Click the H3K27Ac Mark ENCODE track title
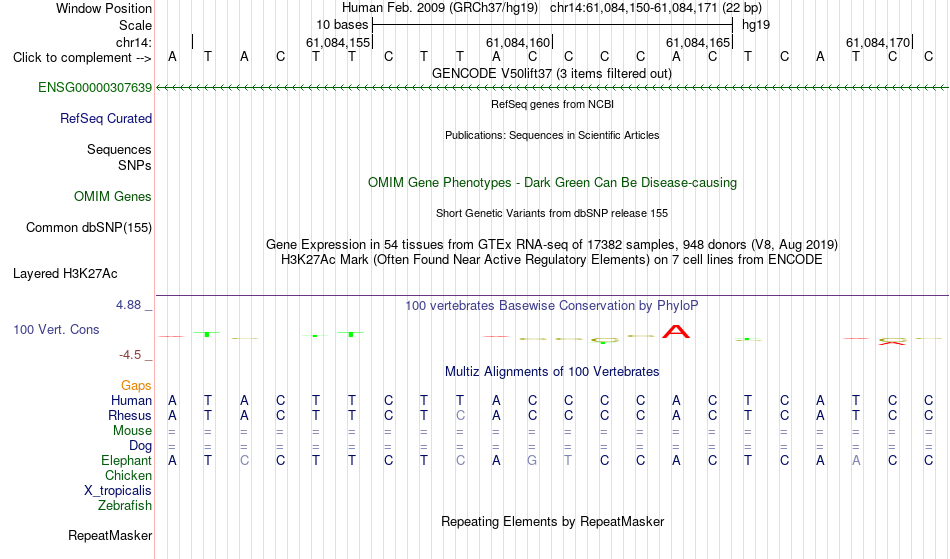The image size is (950, 559). [x=552, y=260]
